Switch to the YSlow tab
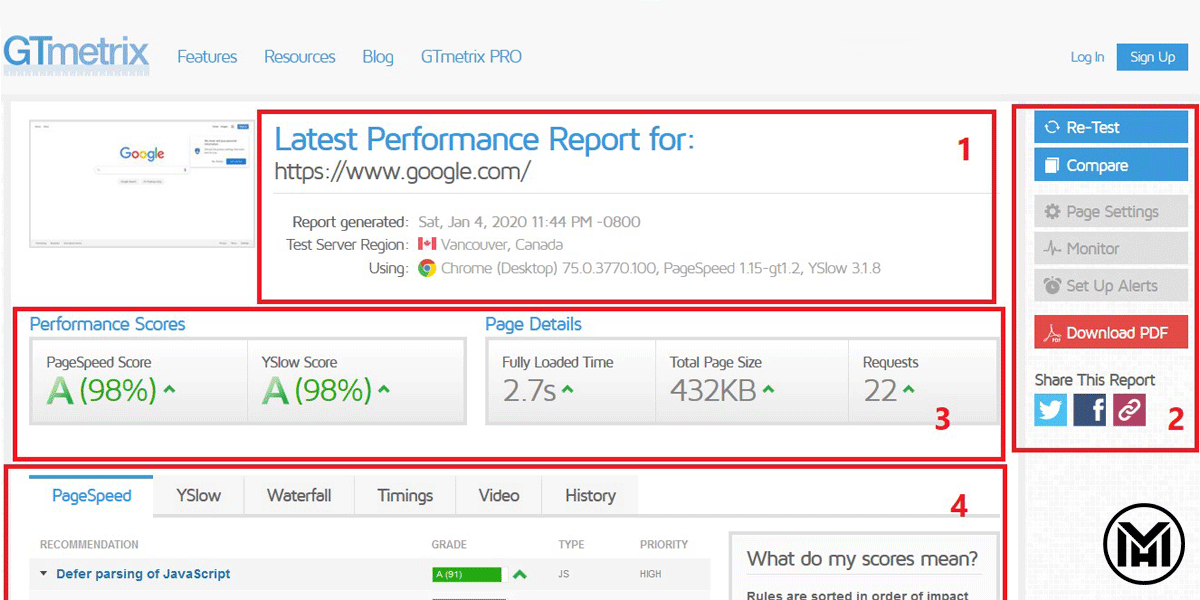This screenshot has height=600, width=1200. [x=198, y=495]
